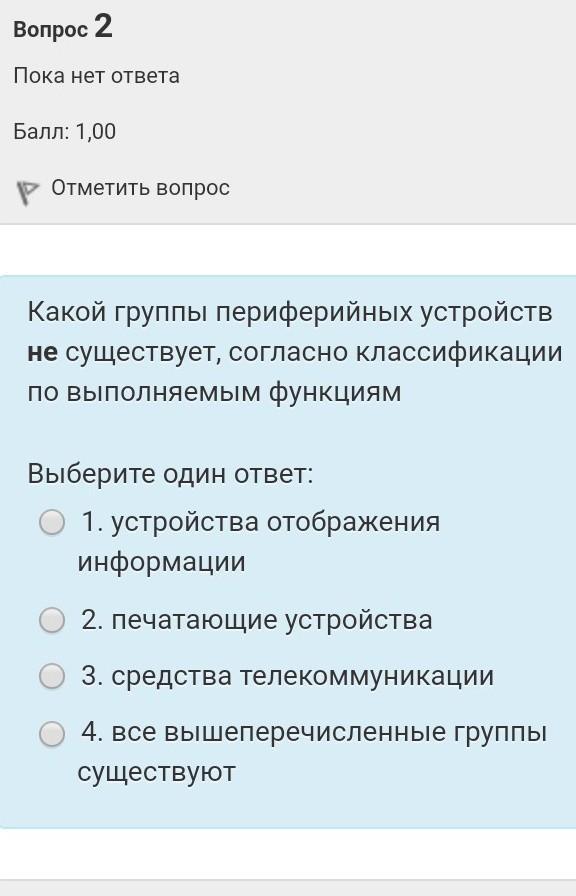This screenshot has height=896, width=576.
Task: Select radio button for 'печатающие устройства'
Action: [x=52, y=620]
